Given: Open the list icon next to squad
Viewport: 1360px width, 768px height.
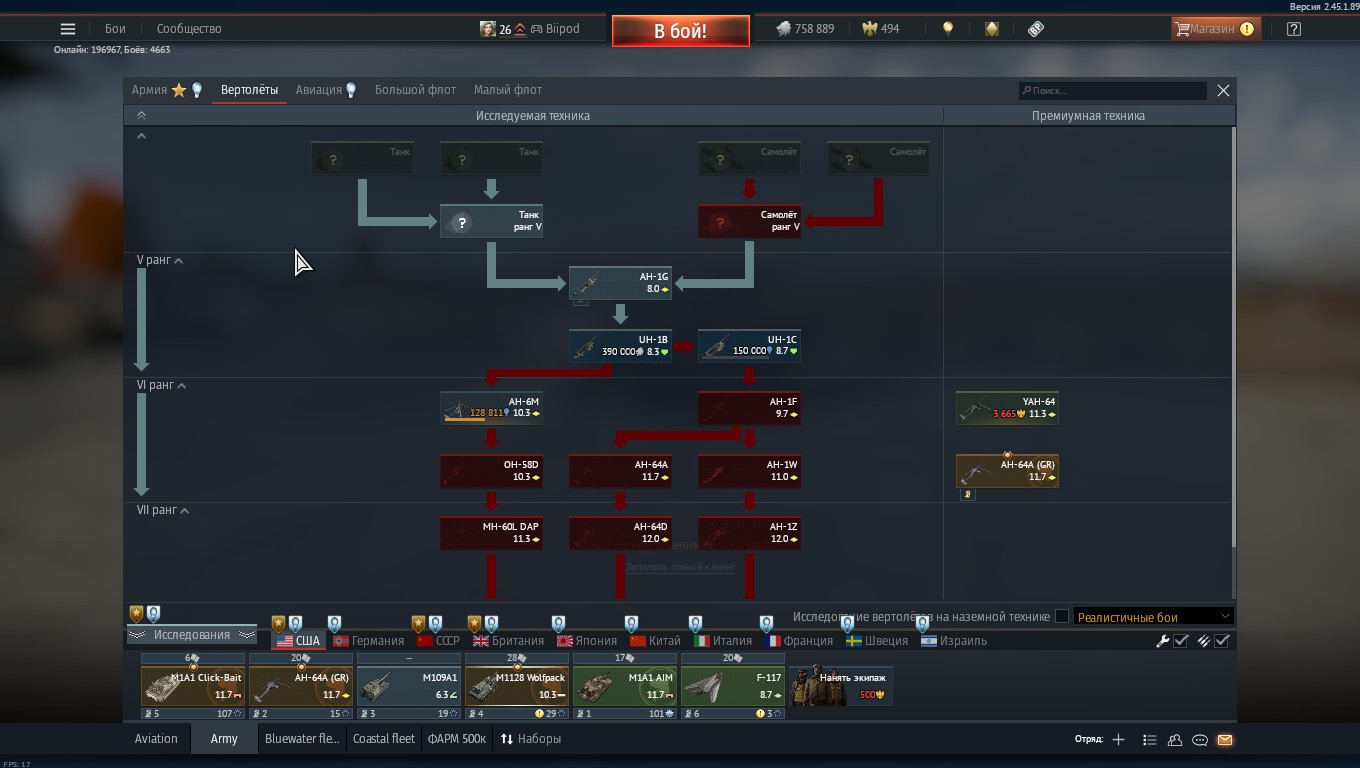Looking at the screenshot, I should (1149, 740).
